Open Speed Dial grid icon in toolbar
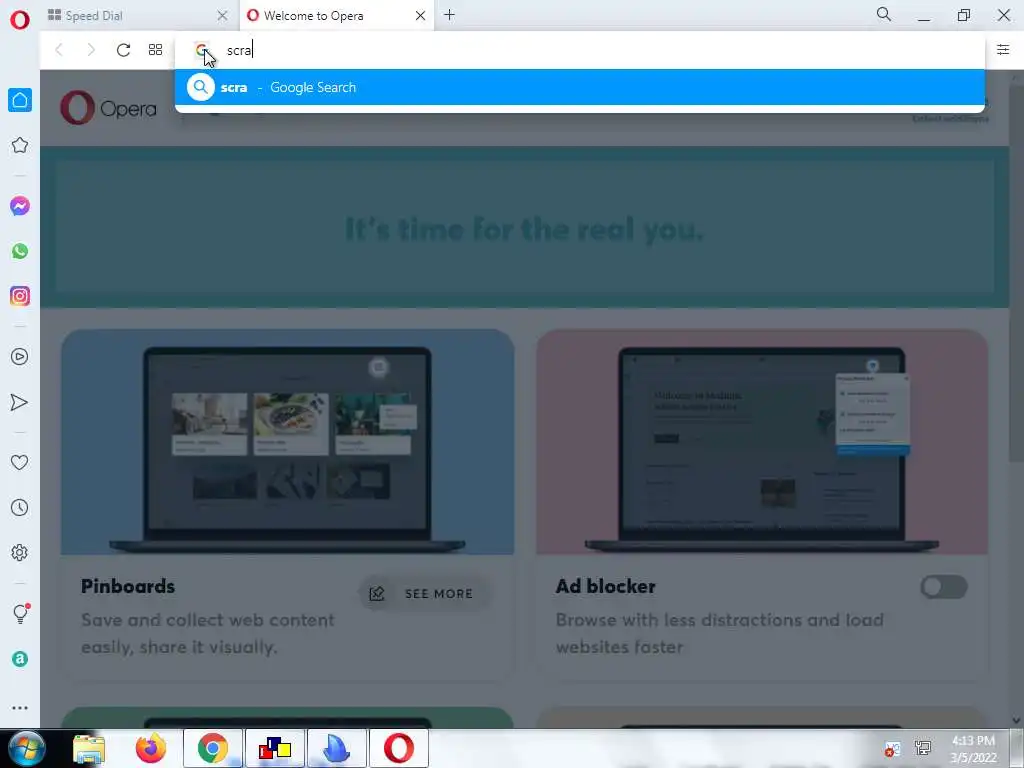The height and width of the screenshot is (768, 1024). click(x=155, y=50)
